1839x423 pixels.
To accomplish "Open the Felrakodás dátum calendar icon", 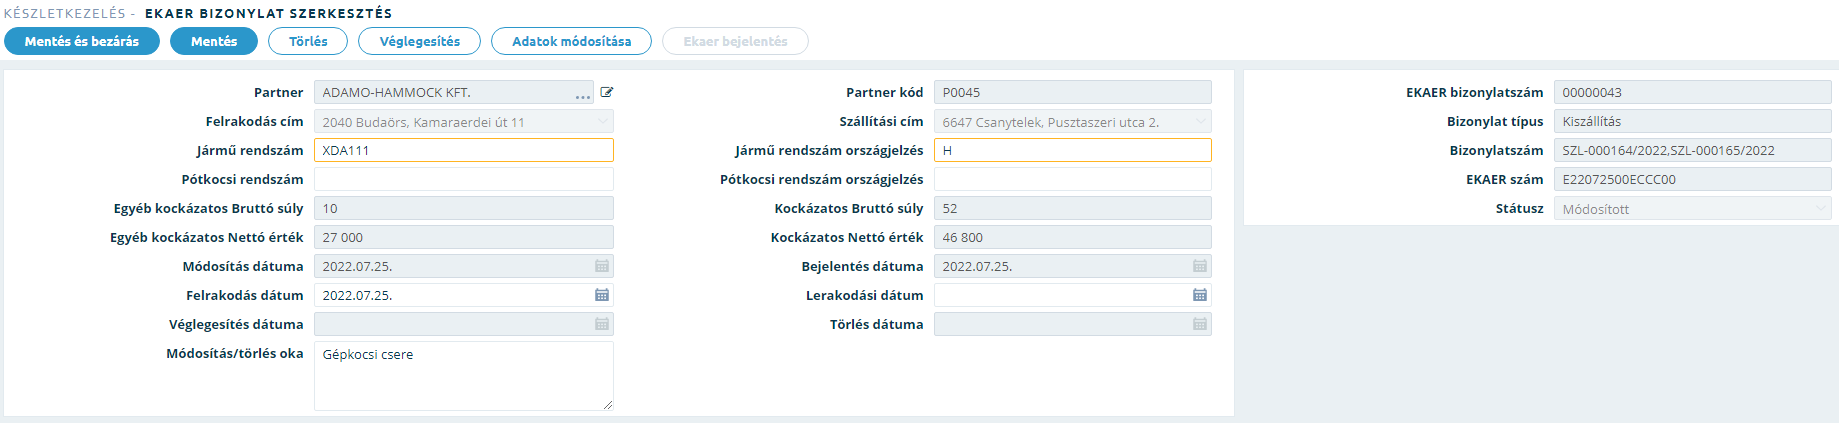I will click(602, 295).
